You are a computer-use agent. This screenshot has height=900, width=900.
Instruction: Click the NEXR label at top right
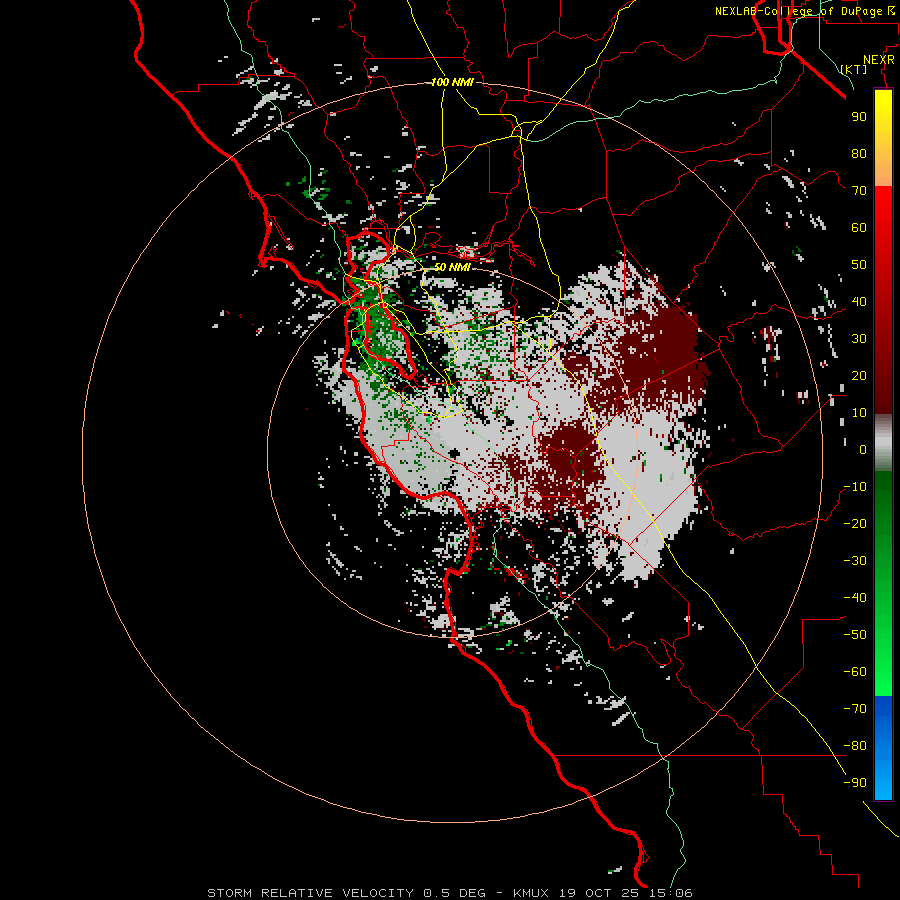(x=879, y=60)
